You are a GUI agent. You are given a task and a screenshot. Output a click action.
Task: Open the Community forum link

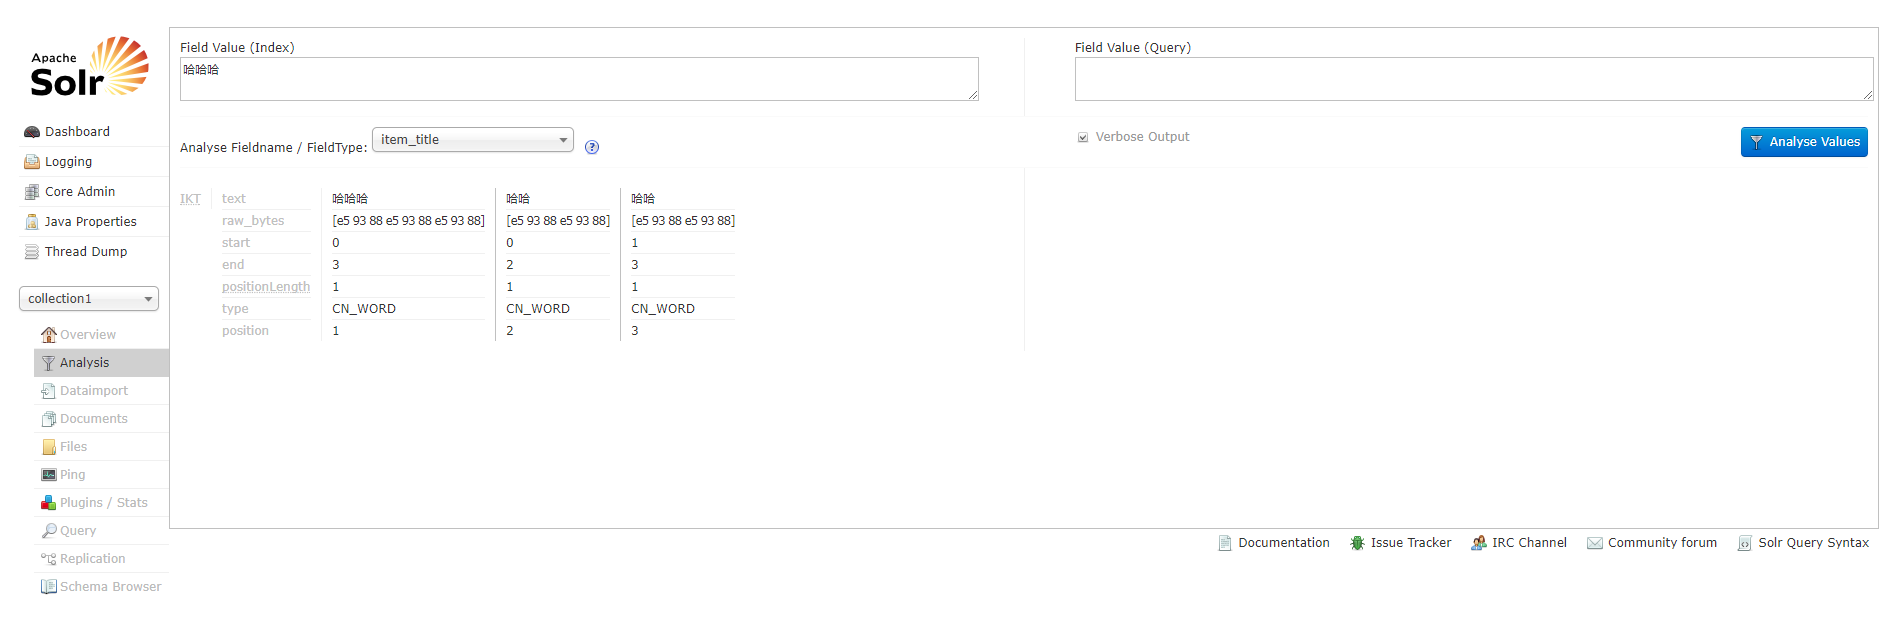coord(1652,543)
